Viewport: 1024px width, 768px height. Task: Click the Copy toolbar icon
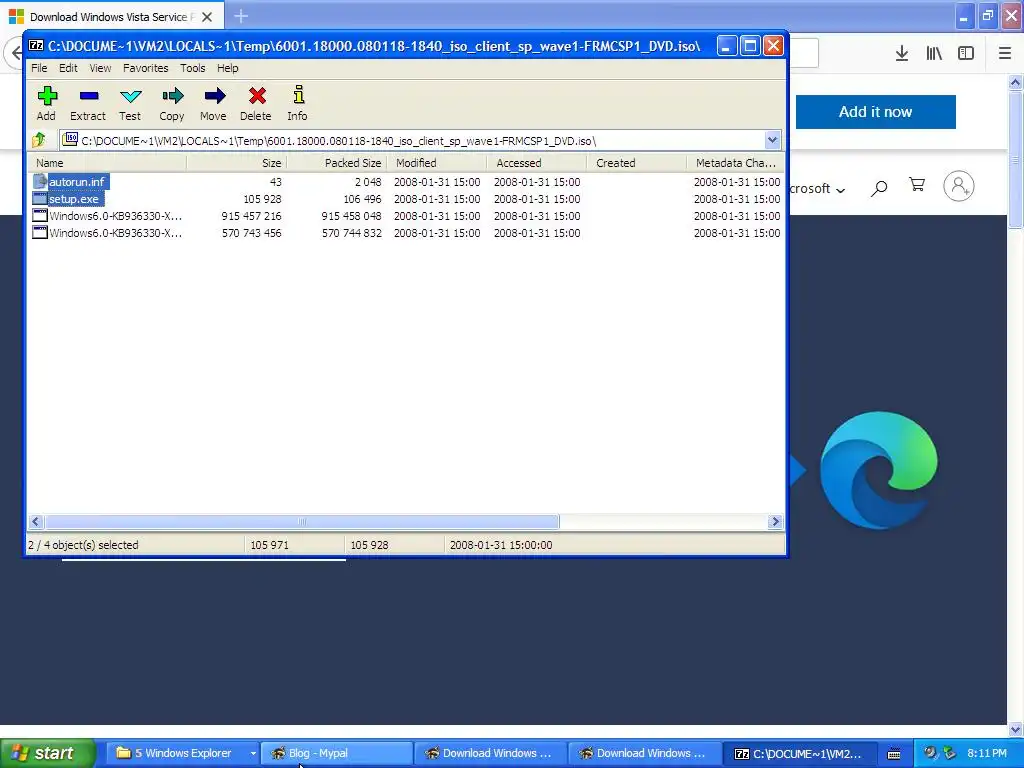pos(172,96)
